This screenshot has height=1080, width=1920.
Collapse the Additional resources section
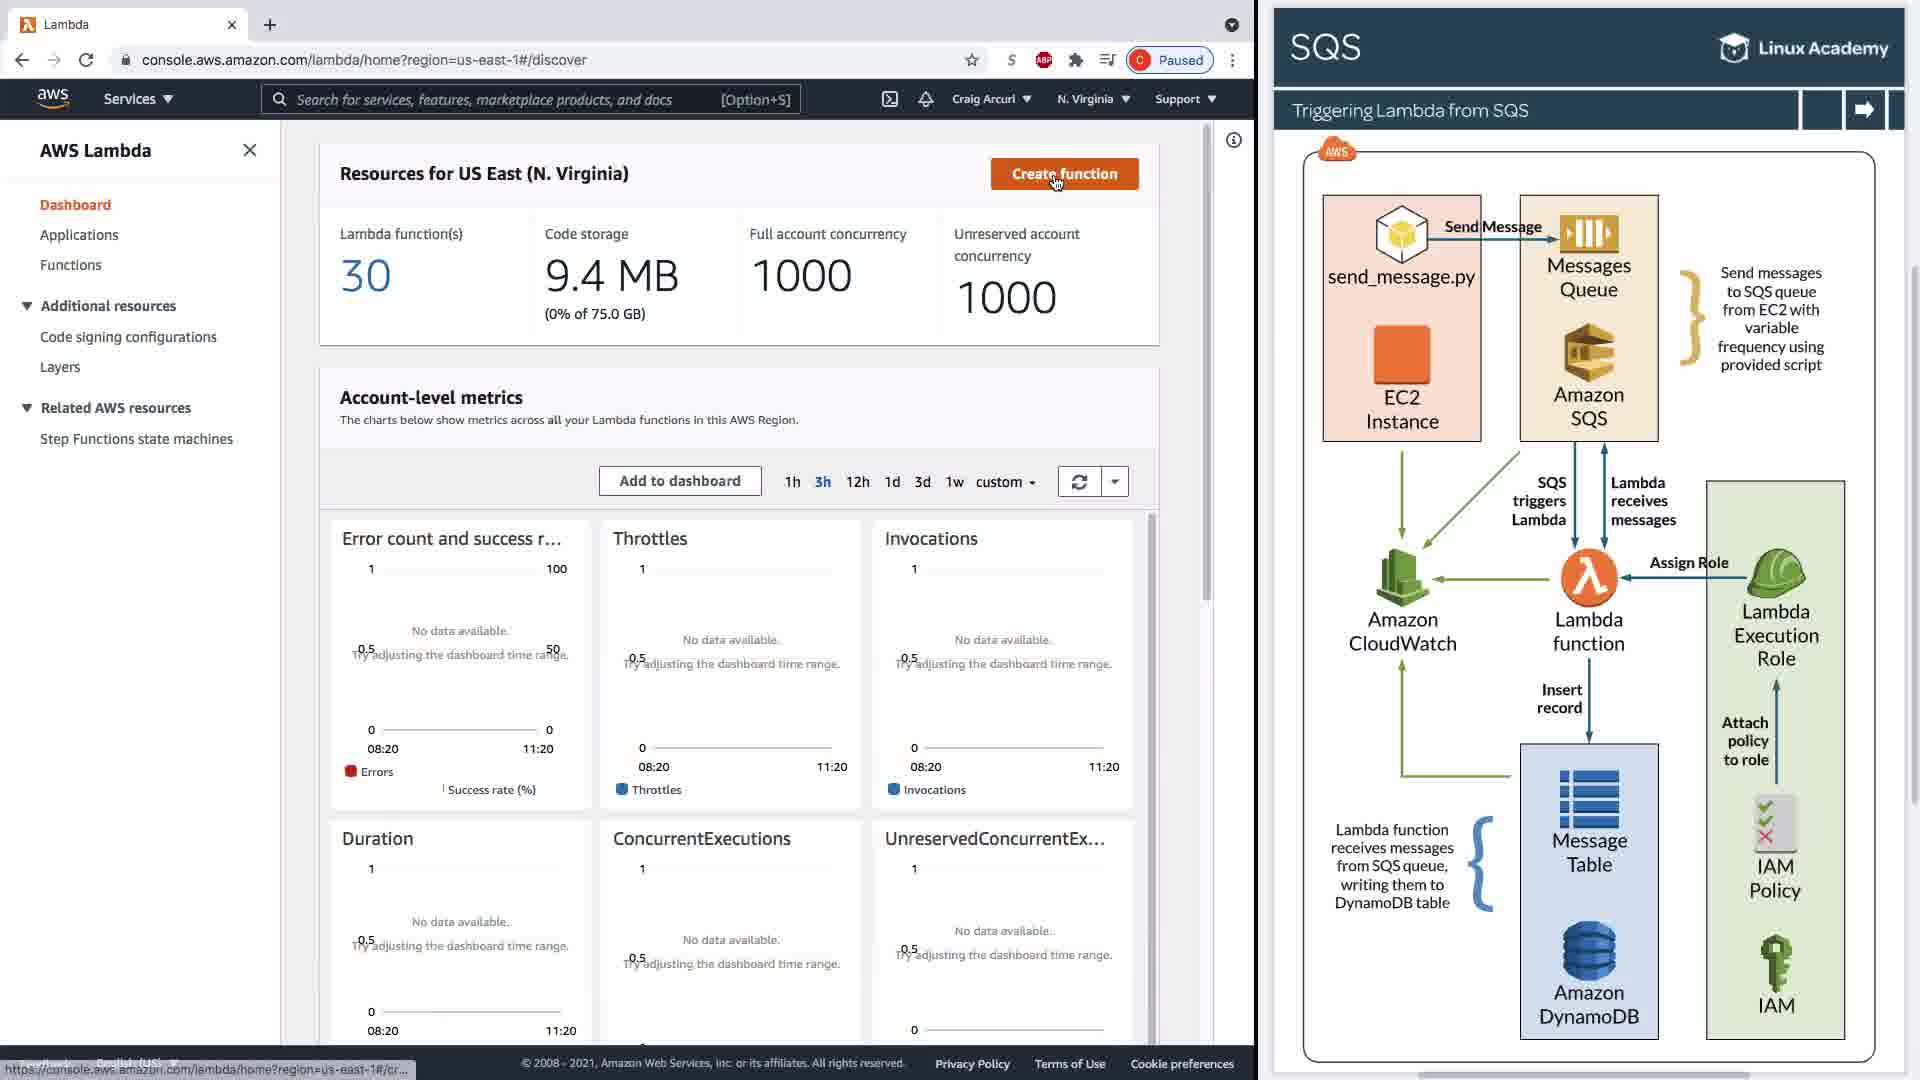27,306
